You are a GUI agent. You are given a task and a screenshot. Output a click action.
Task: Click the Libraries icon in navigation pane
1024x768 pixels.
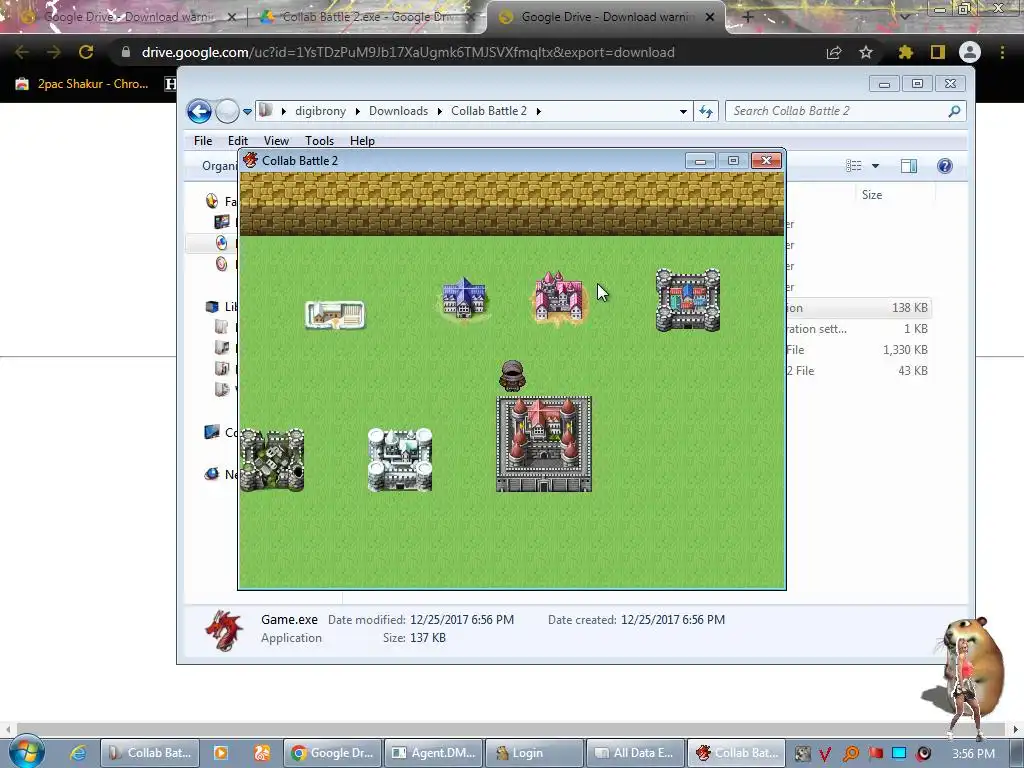pyautogui.click(x=212, y=306)
